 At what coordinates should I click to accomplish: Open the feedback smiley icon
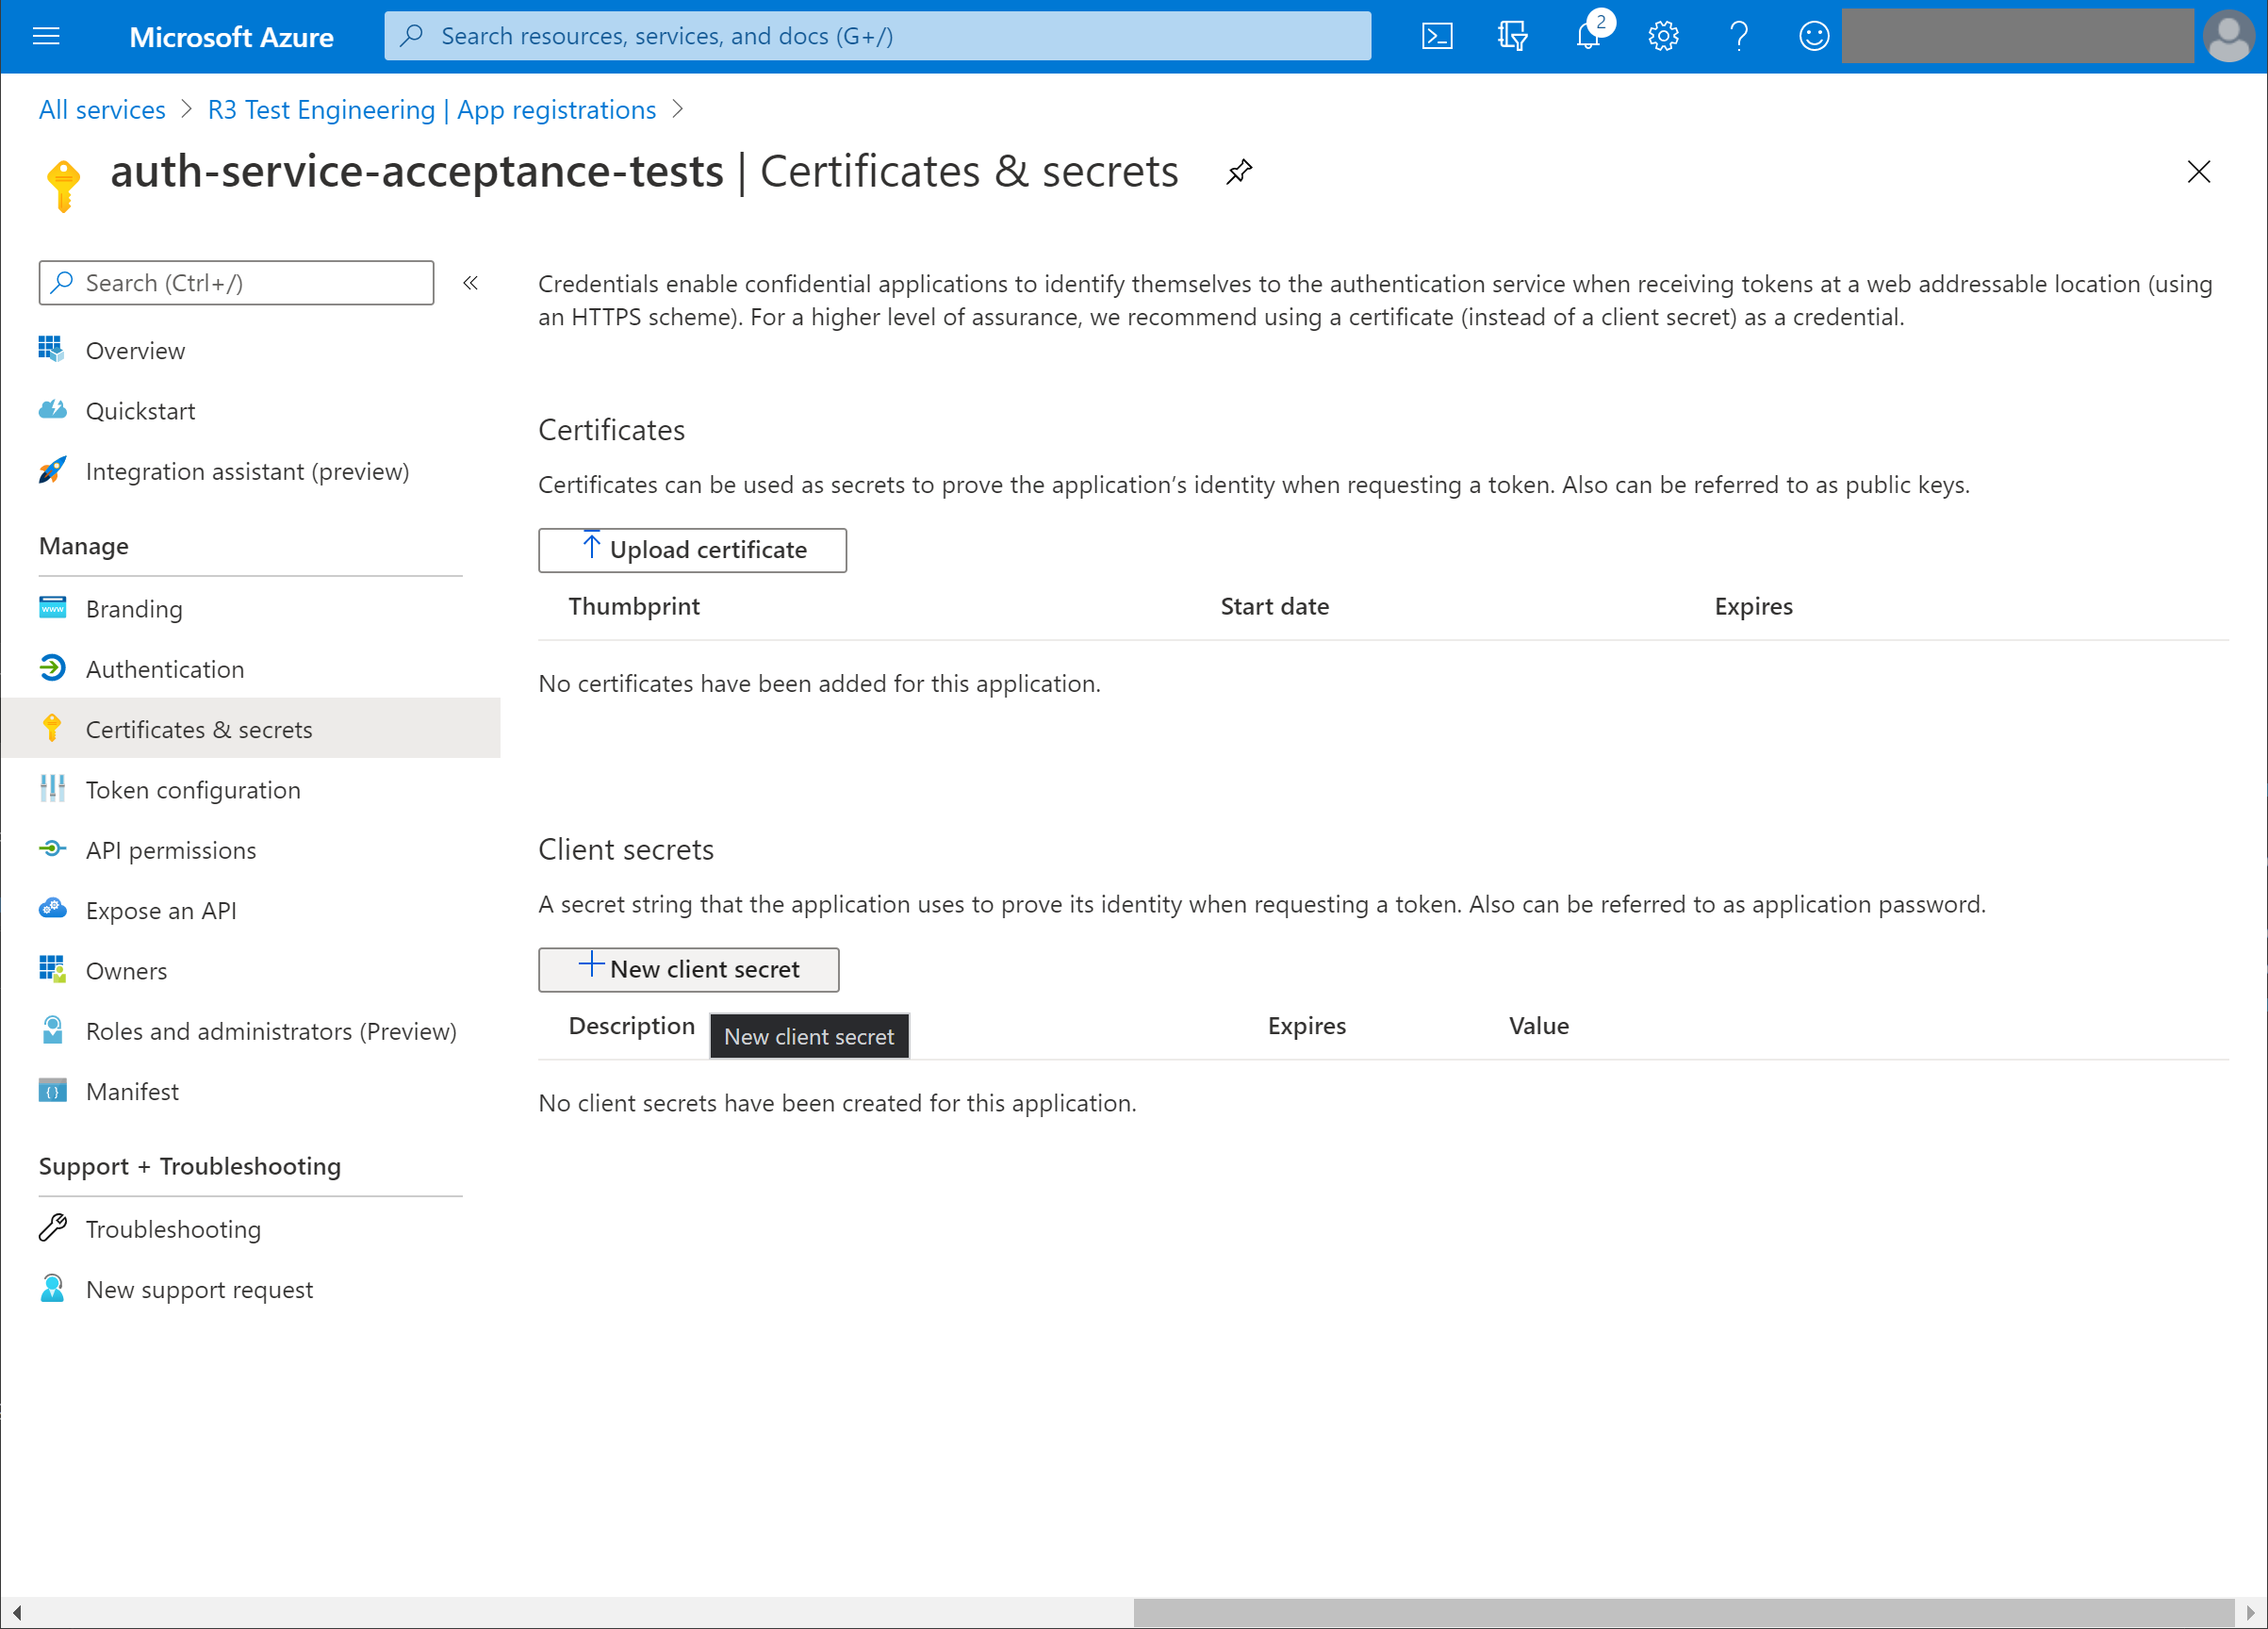point(1814,37)
